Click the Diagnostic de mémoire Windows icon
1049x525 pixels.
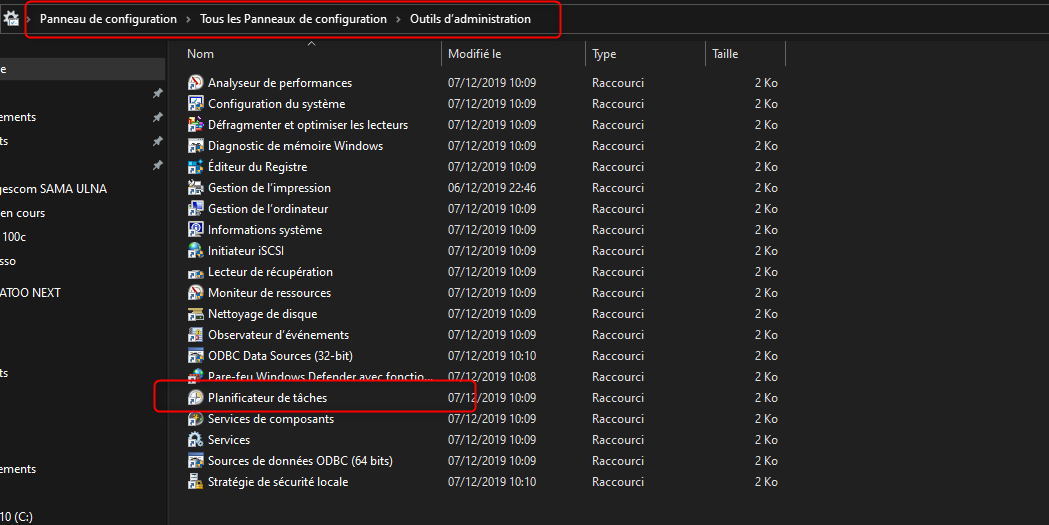tap(195, 146)
